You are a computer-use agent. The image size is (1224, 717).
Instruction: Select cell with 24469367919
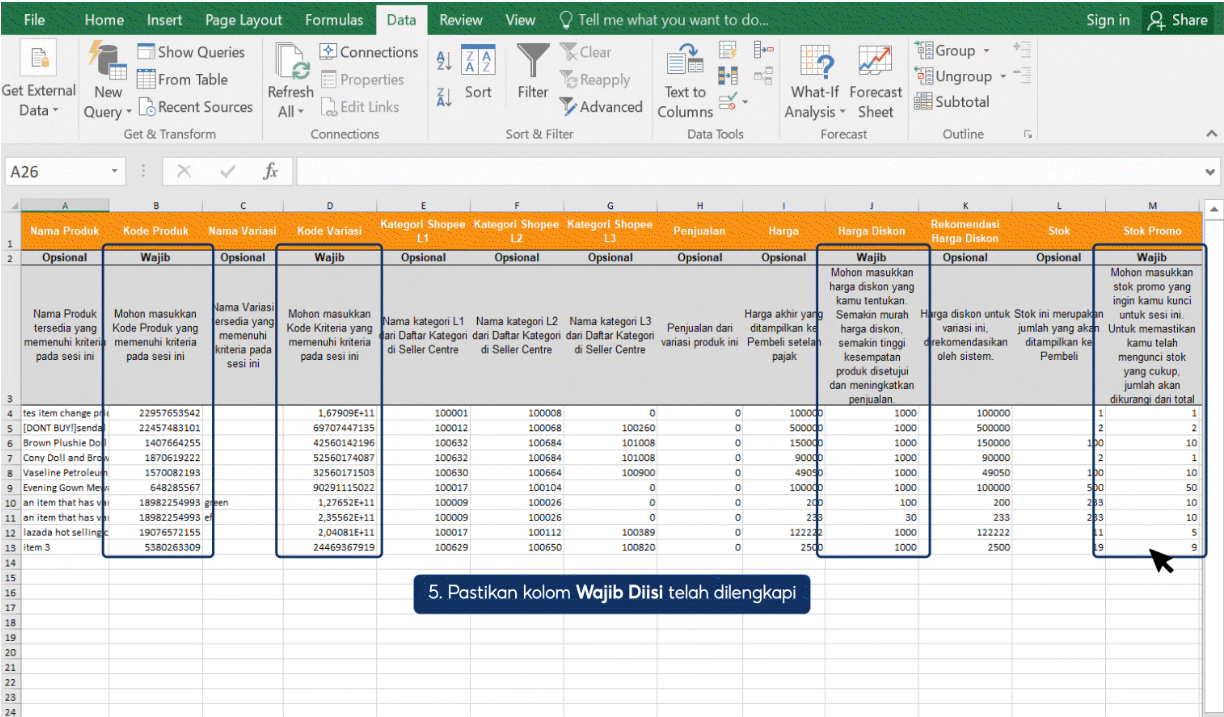coord(329,548)
